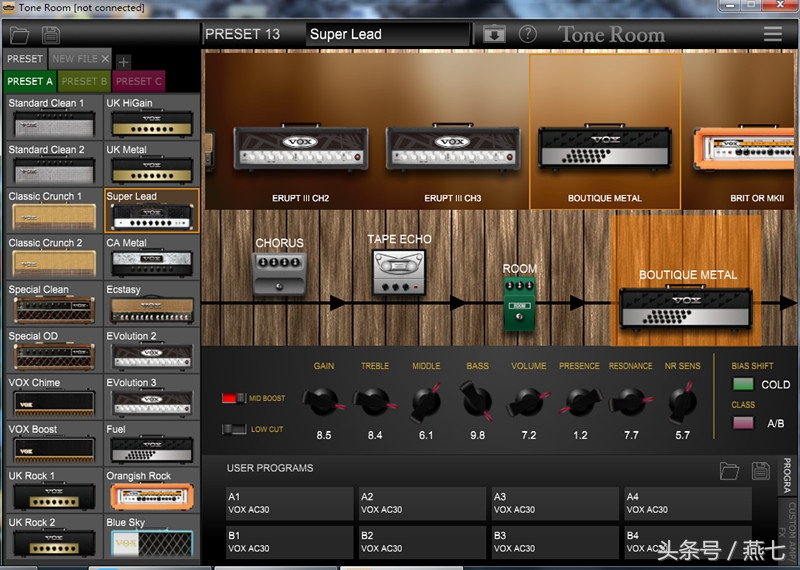This screenshot has width=800, height=570.
Task: Click the write-to-amp download icon
Action: (x=494, y=34)
